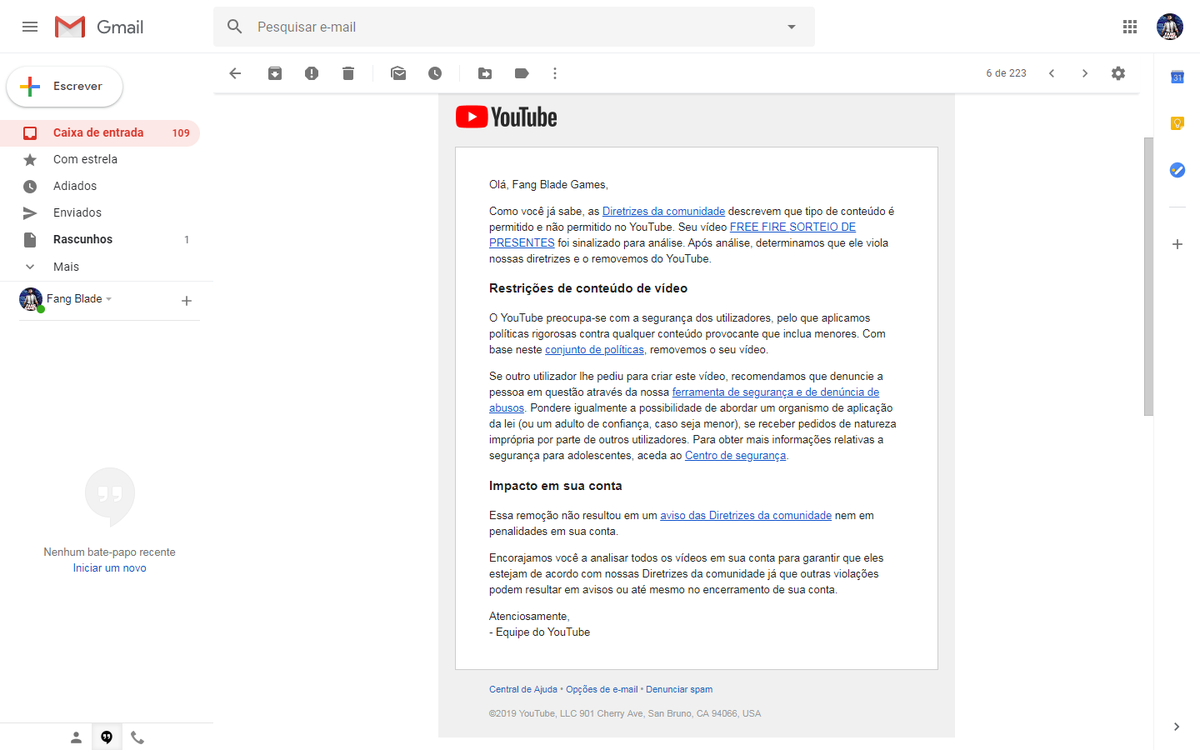
Task: Go to the newer email
Action: 1051,73
